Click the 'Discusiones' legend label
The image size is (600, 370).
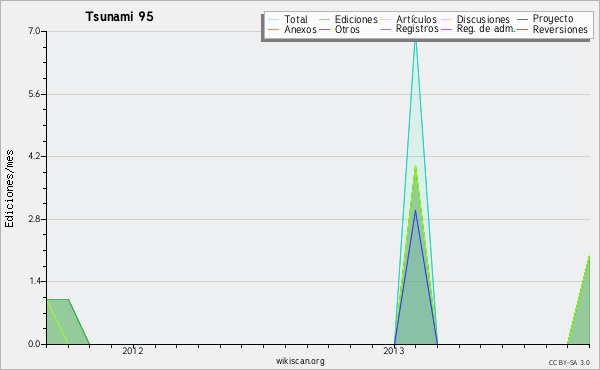(x=483, y=20)
